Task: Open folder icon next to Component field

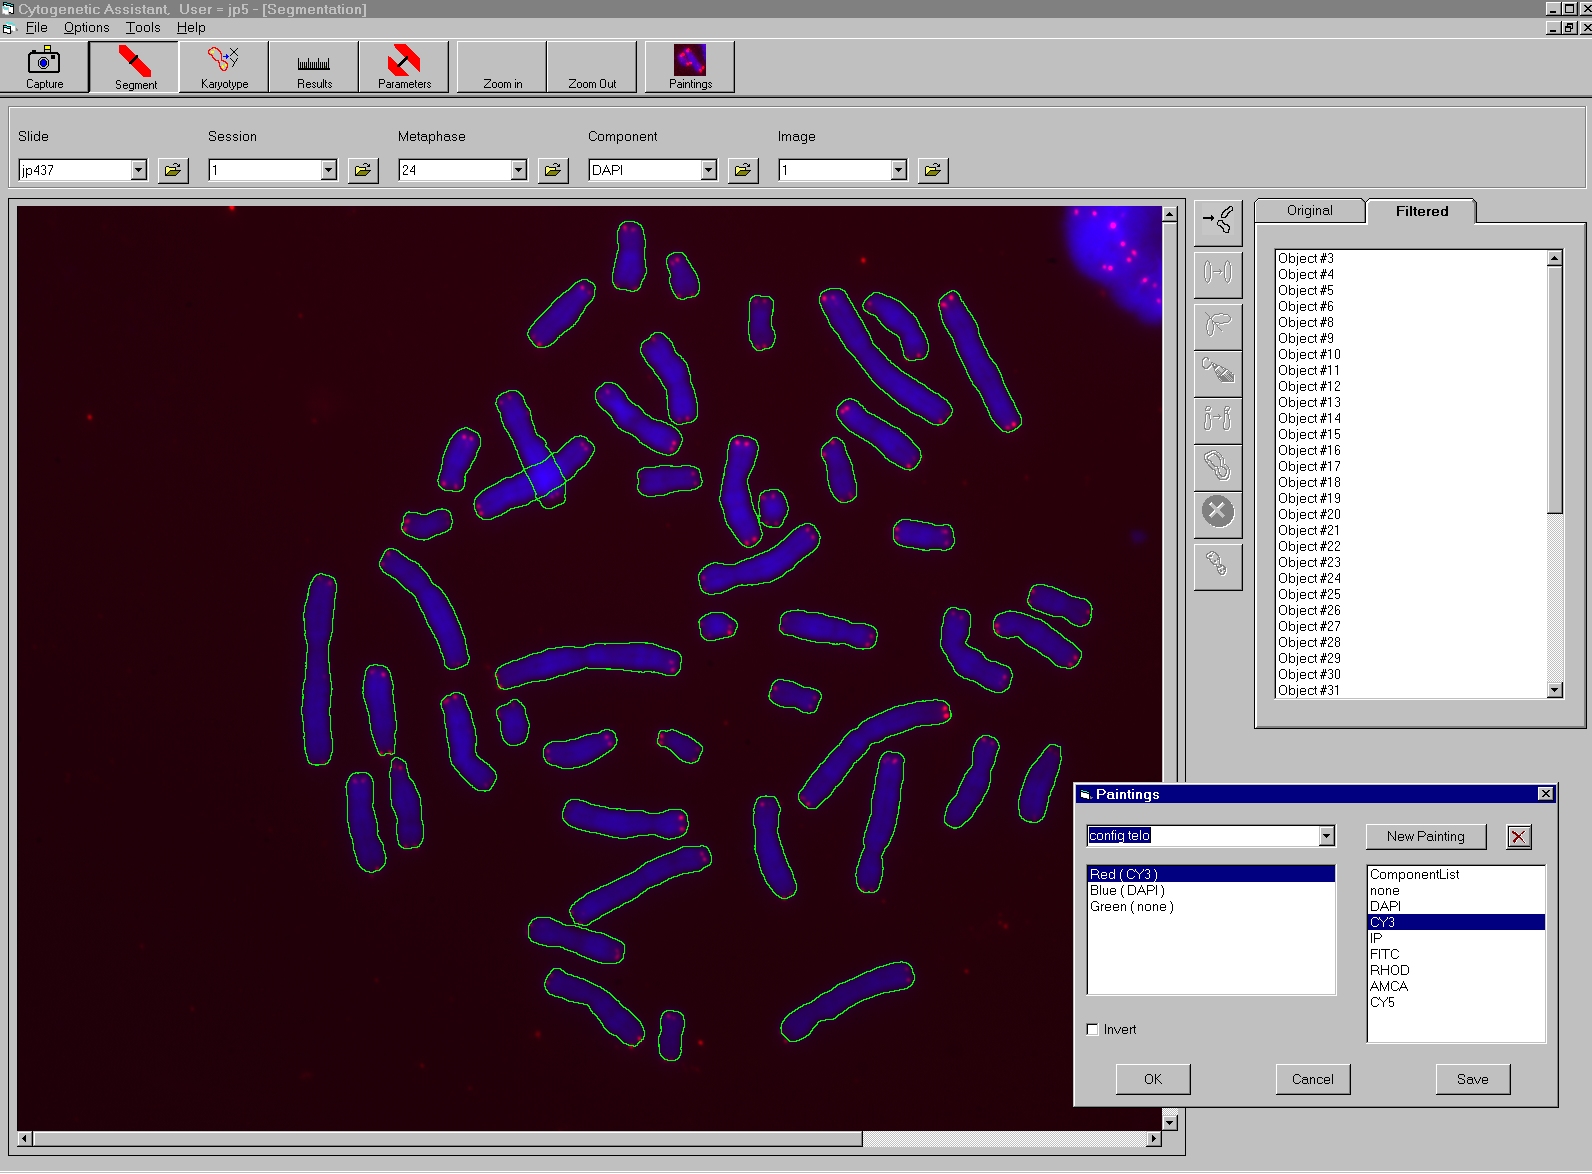Action: [743, 170]
